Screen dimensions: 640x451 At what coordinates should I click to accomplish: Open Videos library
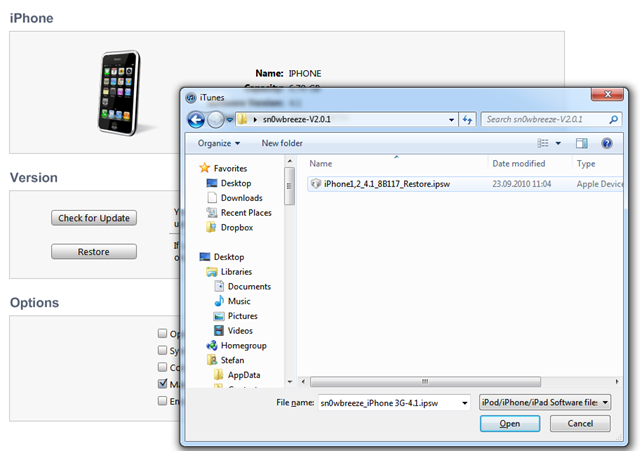[240, 331]
